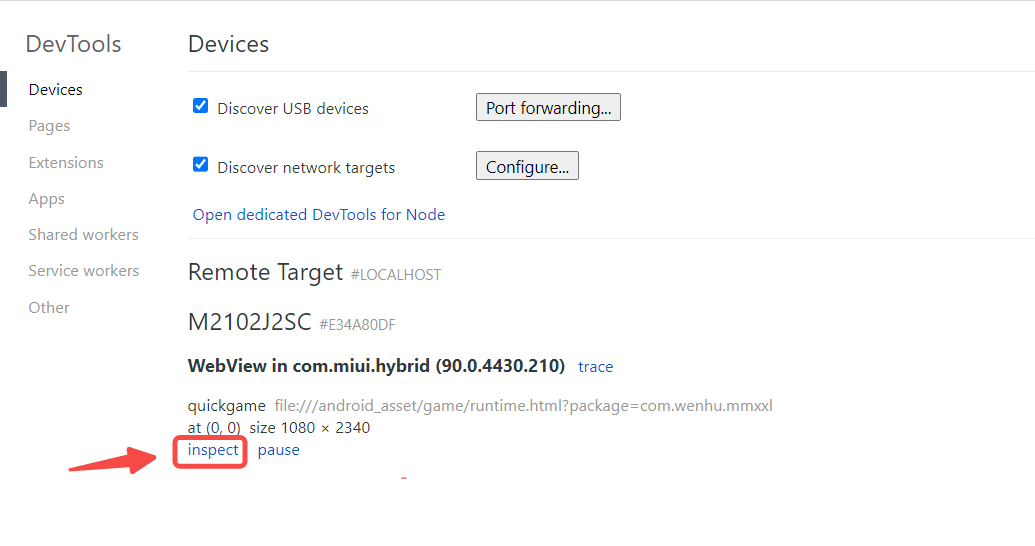This screenshot has width=1035, height=546.
Task: Click the Port forwarding... button
Action: tap(548, 108)
